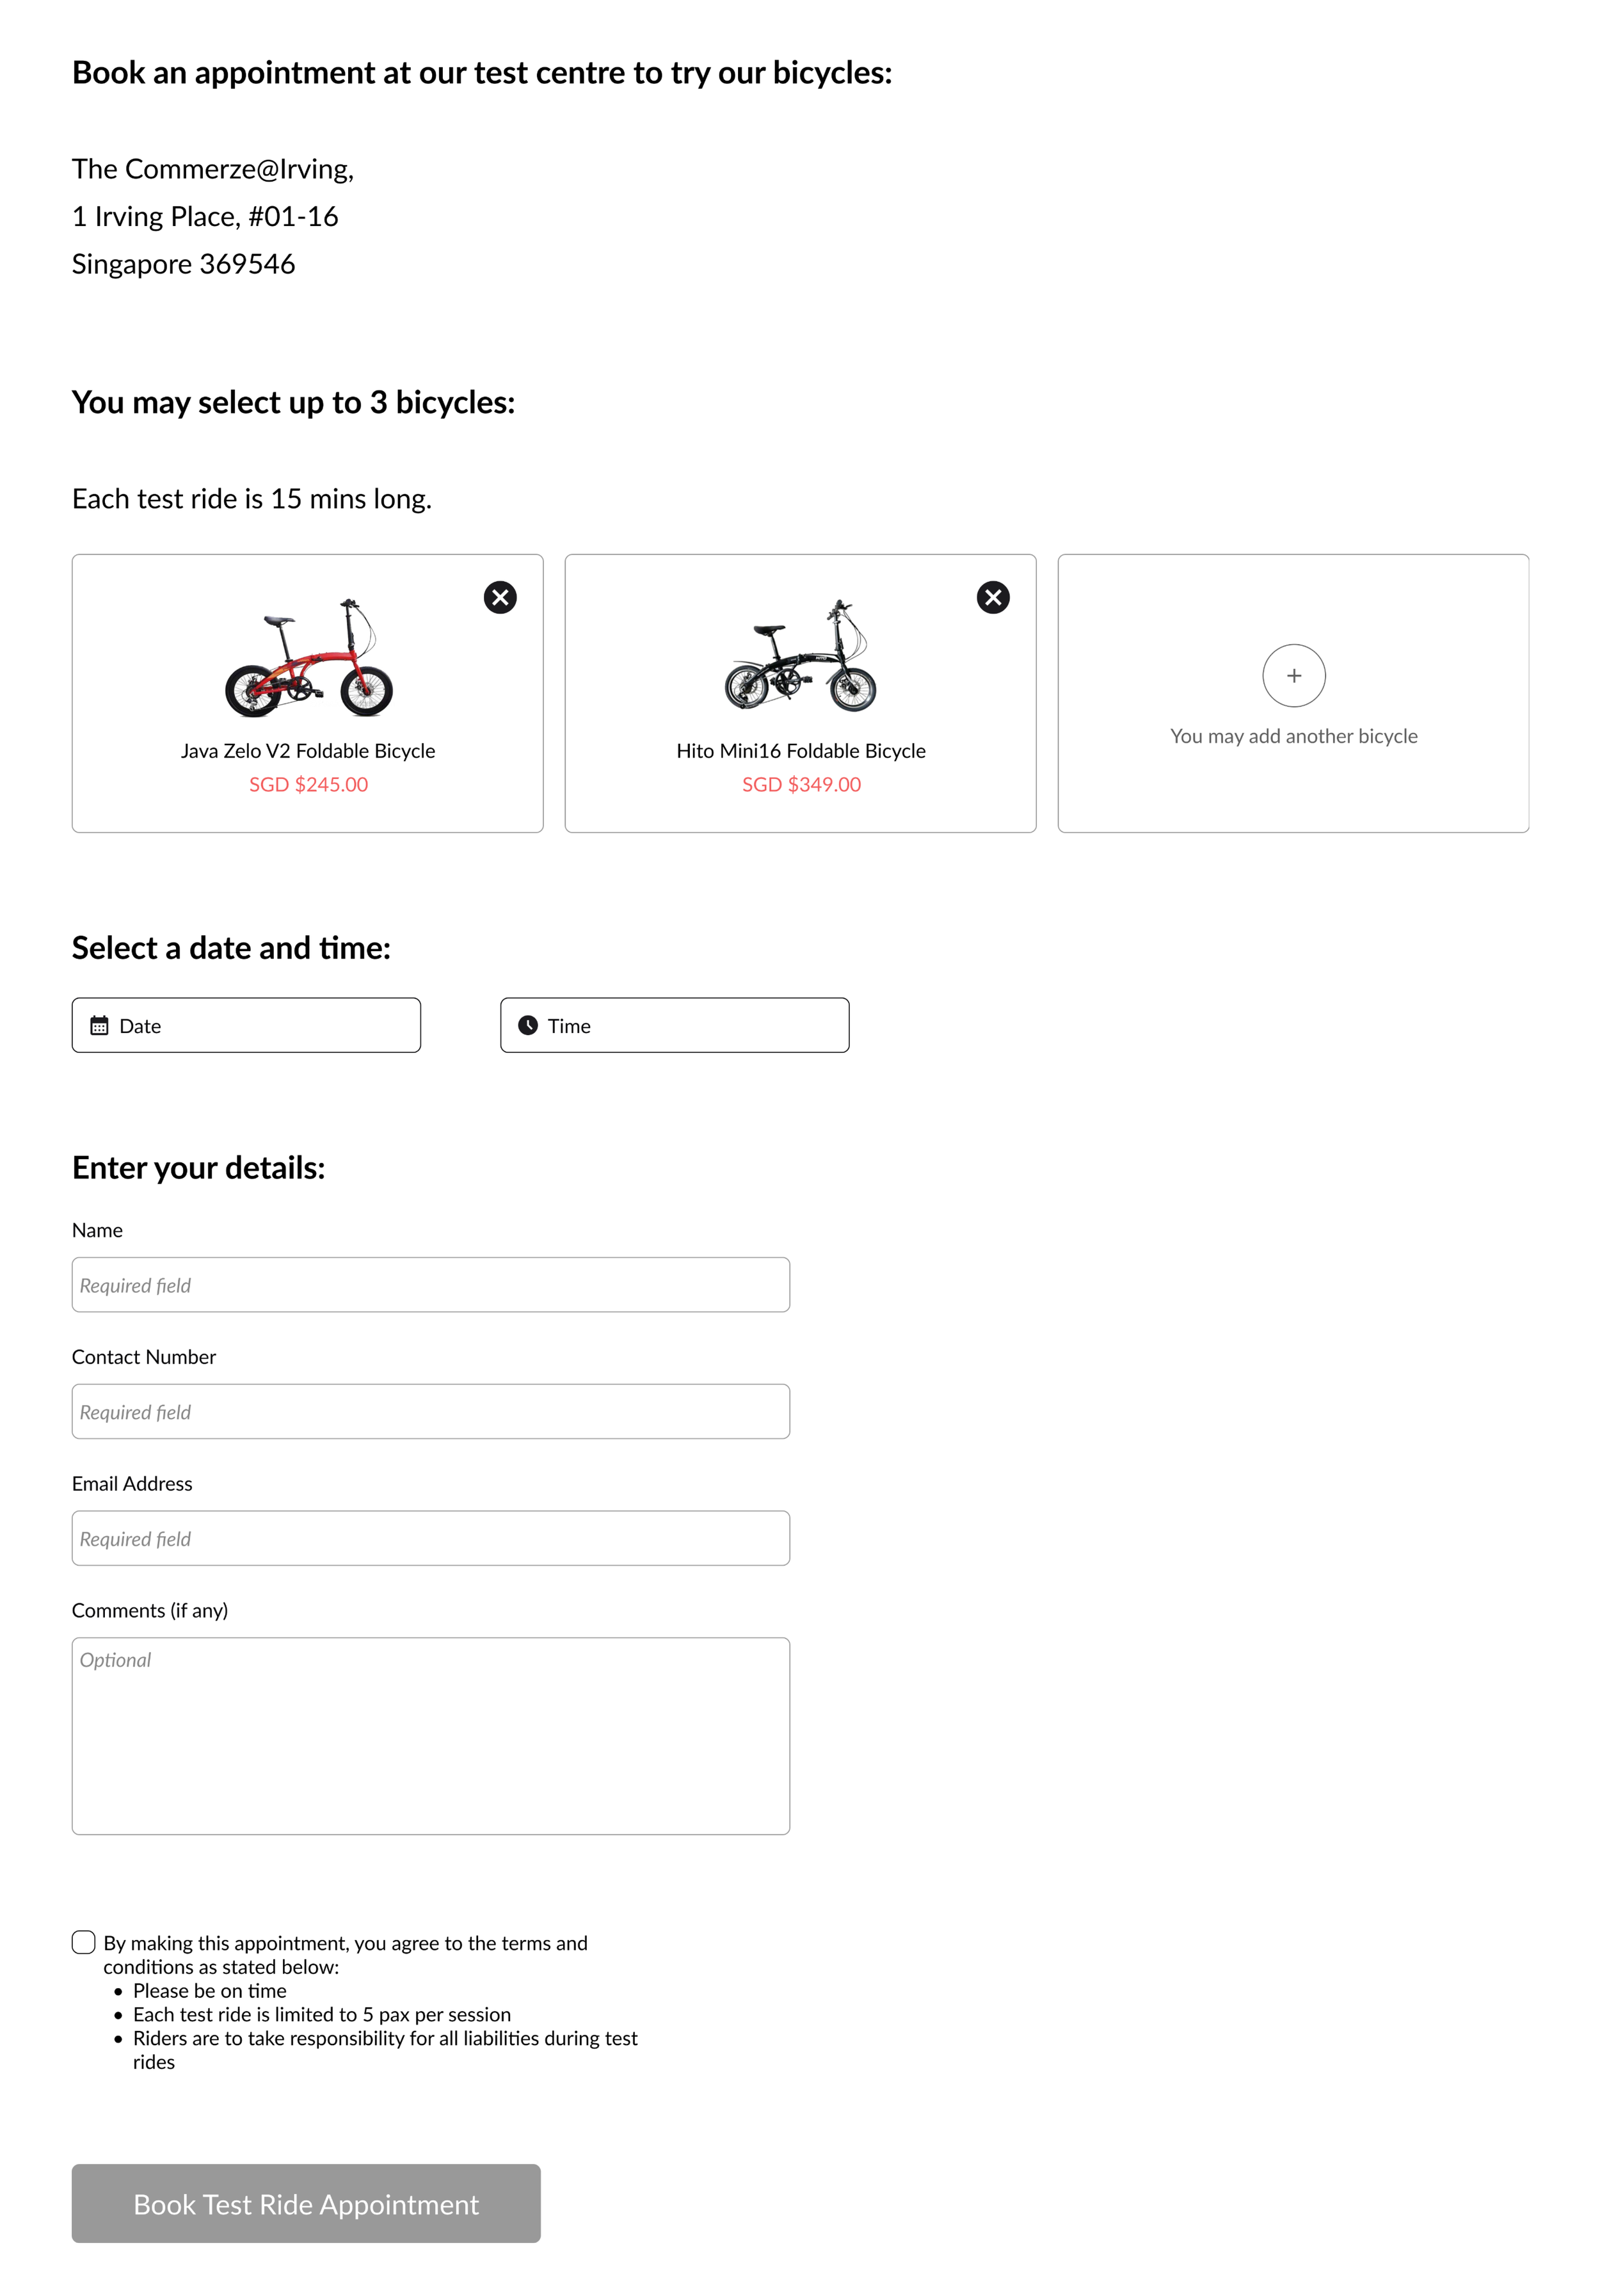Open the Date picker
Image resolution: width=1600 pixels, height=2296 pixels.
click(246, 1025)
